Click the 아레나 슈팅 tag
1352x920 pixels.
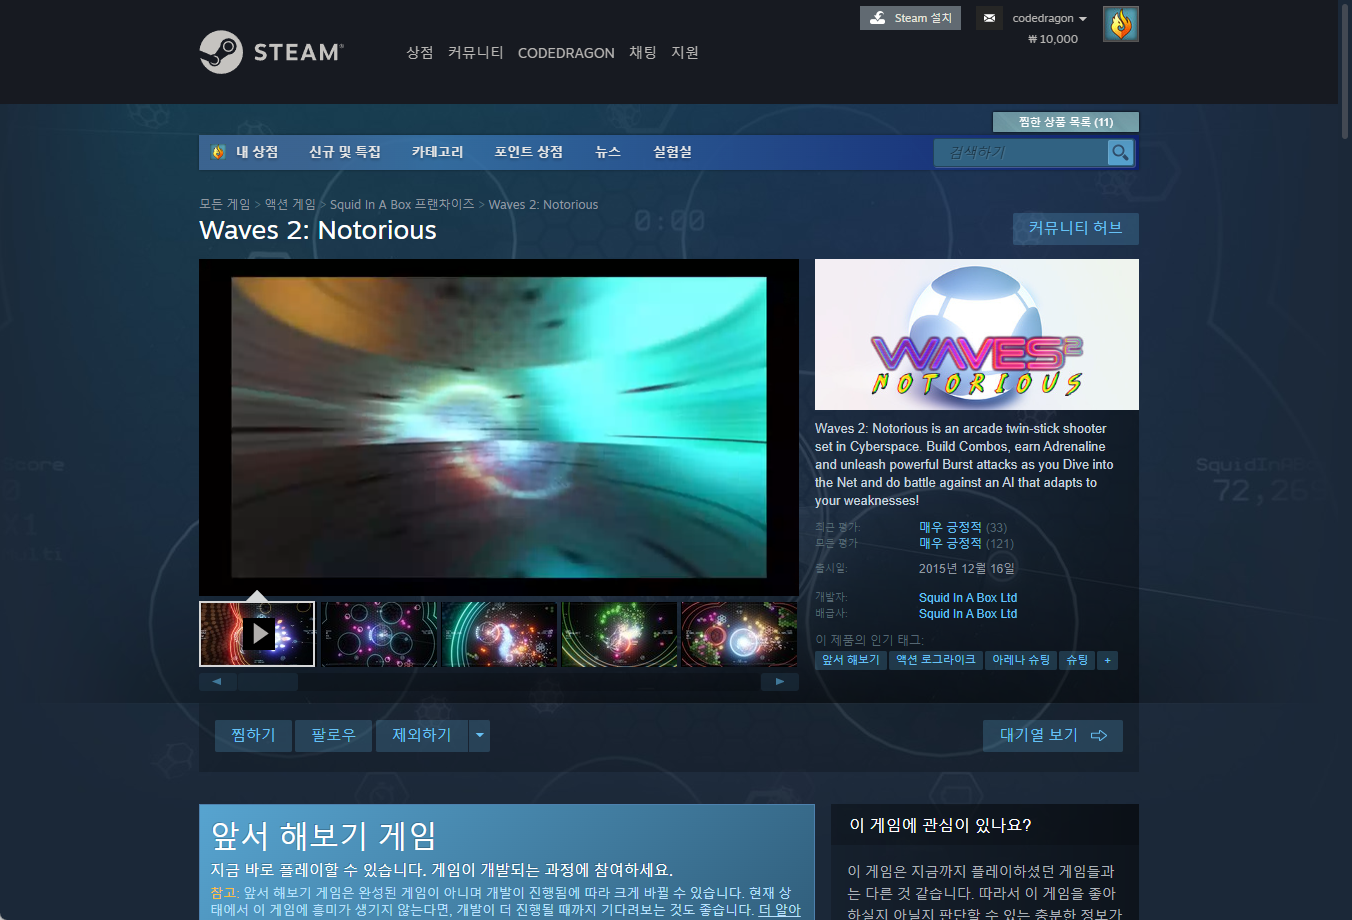tap(1021, 660)
